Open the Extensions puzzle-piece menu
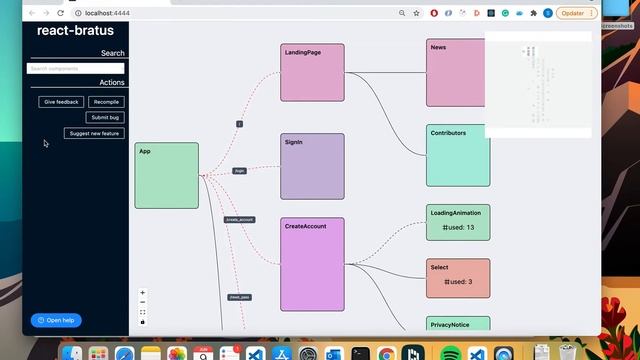Screen dimensions: 640x360 tap(533, 13)
